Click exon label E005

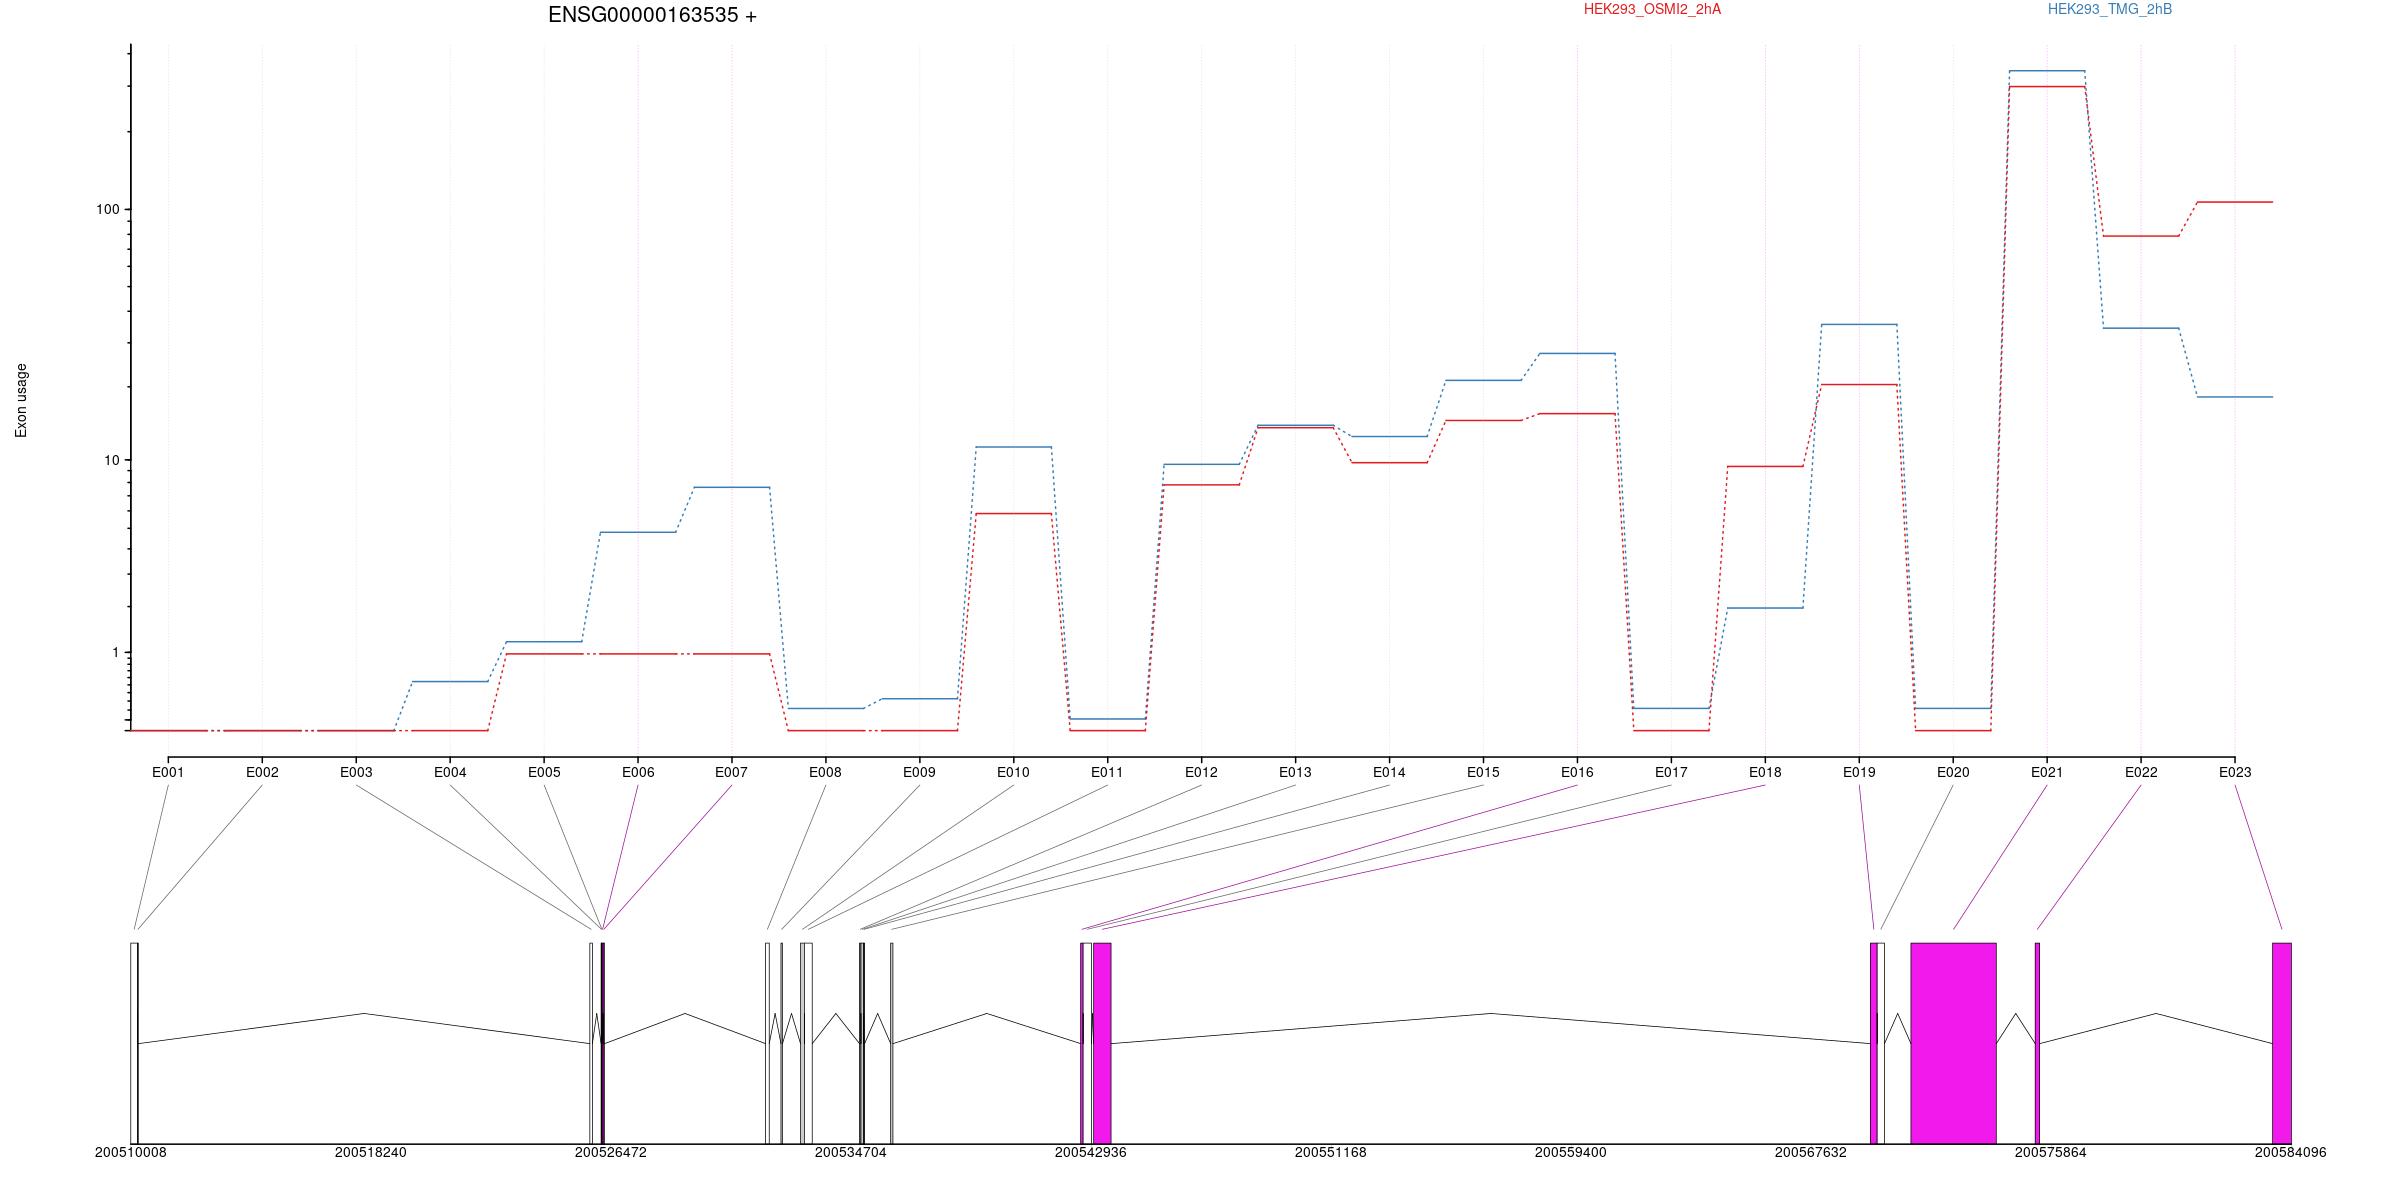[544, 772]
